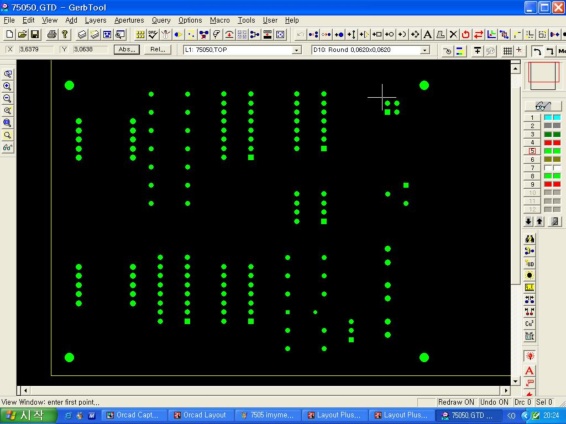Click the Delete 'X' toolbar icon
The image size is (566, 424).
pos(453,35)
